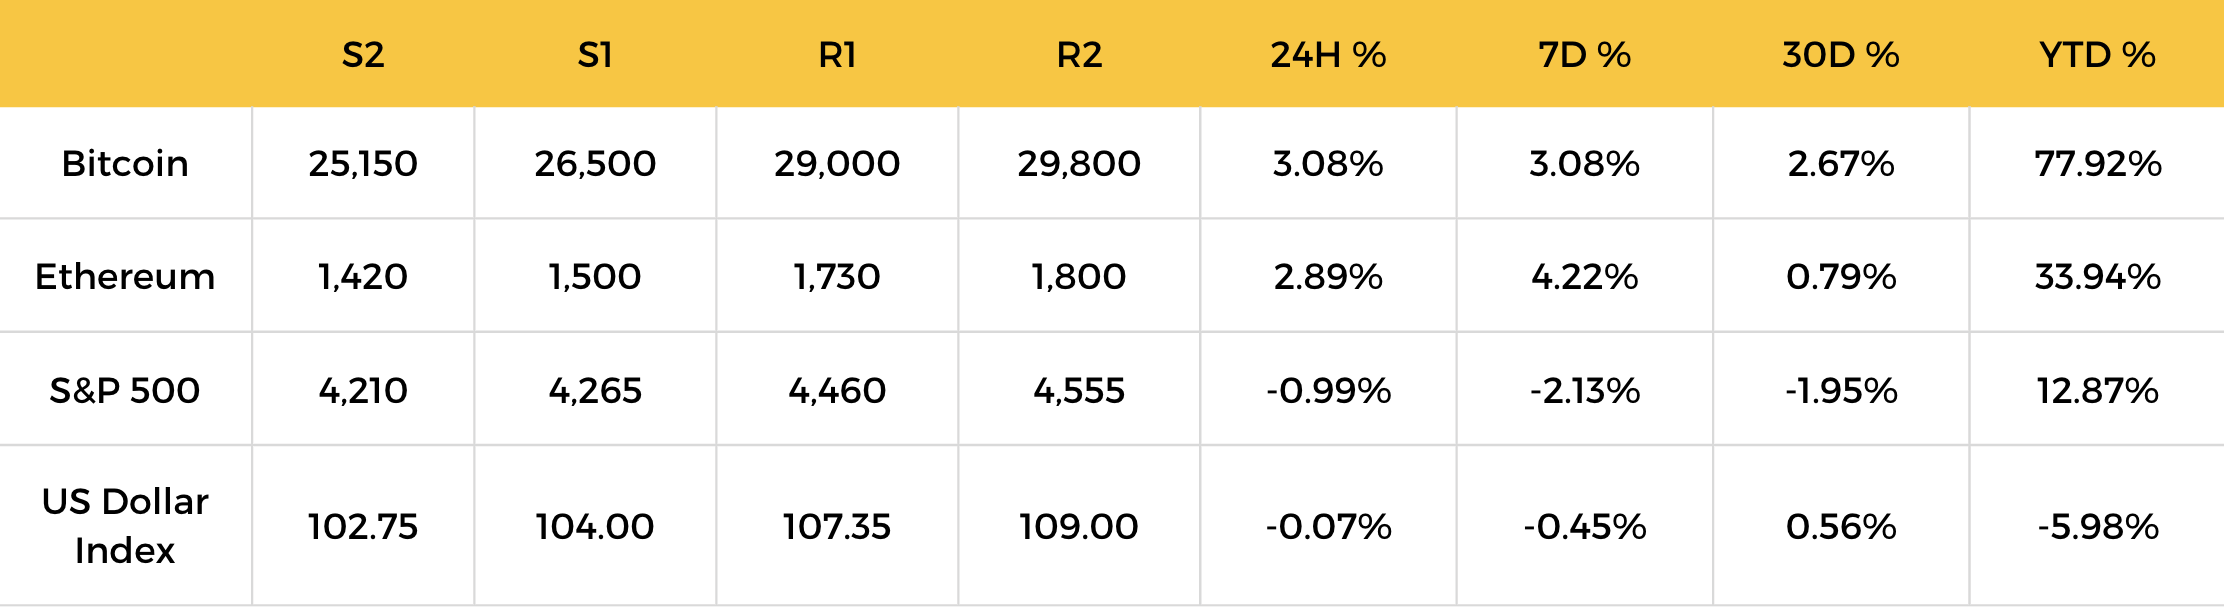
Task: Click the Bitcoin row label
Action: (x=125, y=163)
